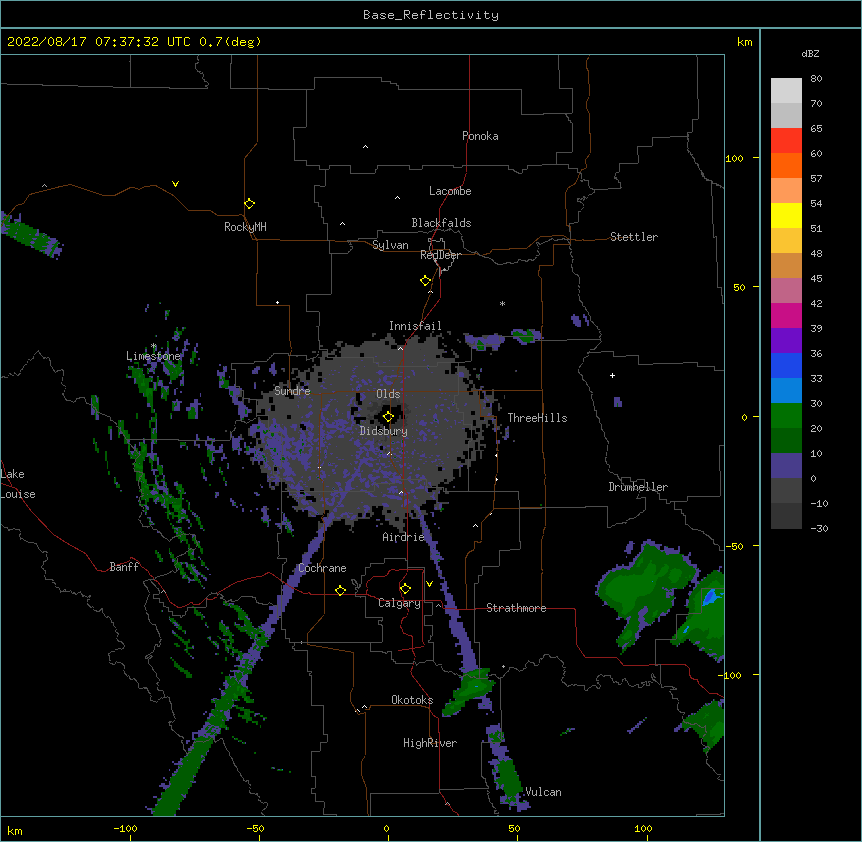
Task: Click the Ponoka city label
Action: (x=480, y=136)
